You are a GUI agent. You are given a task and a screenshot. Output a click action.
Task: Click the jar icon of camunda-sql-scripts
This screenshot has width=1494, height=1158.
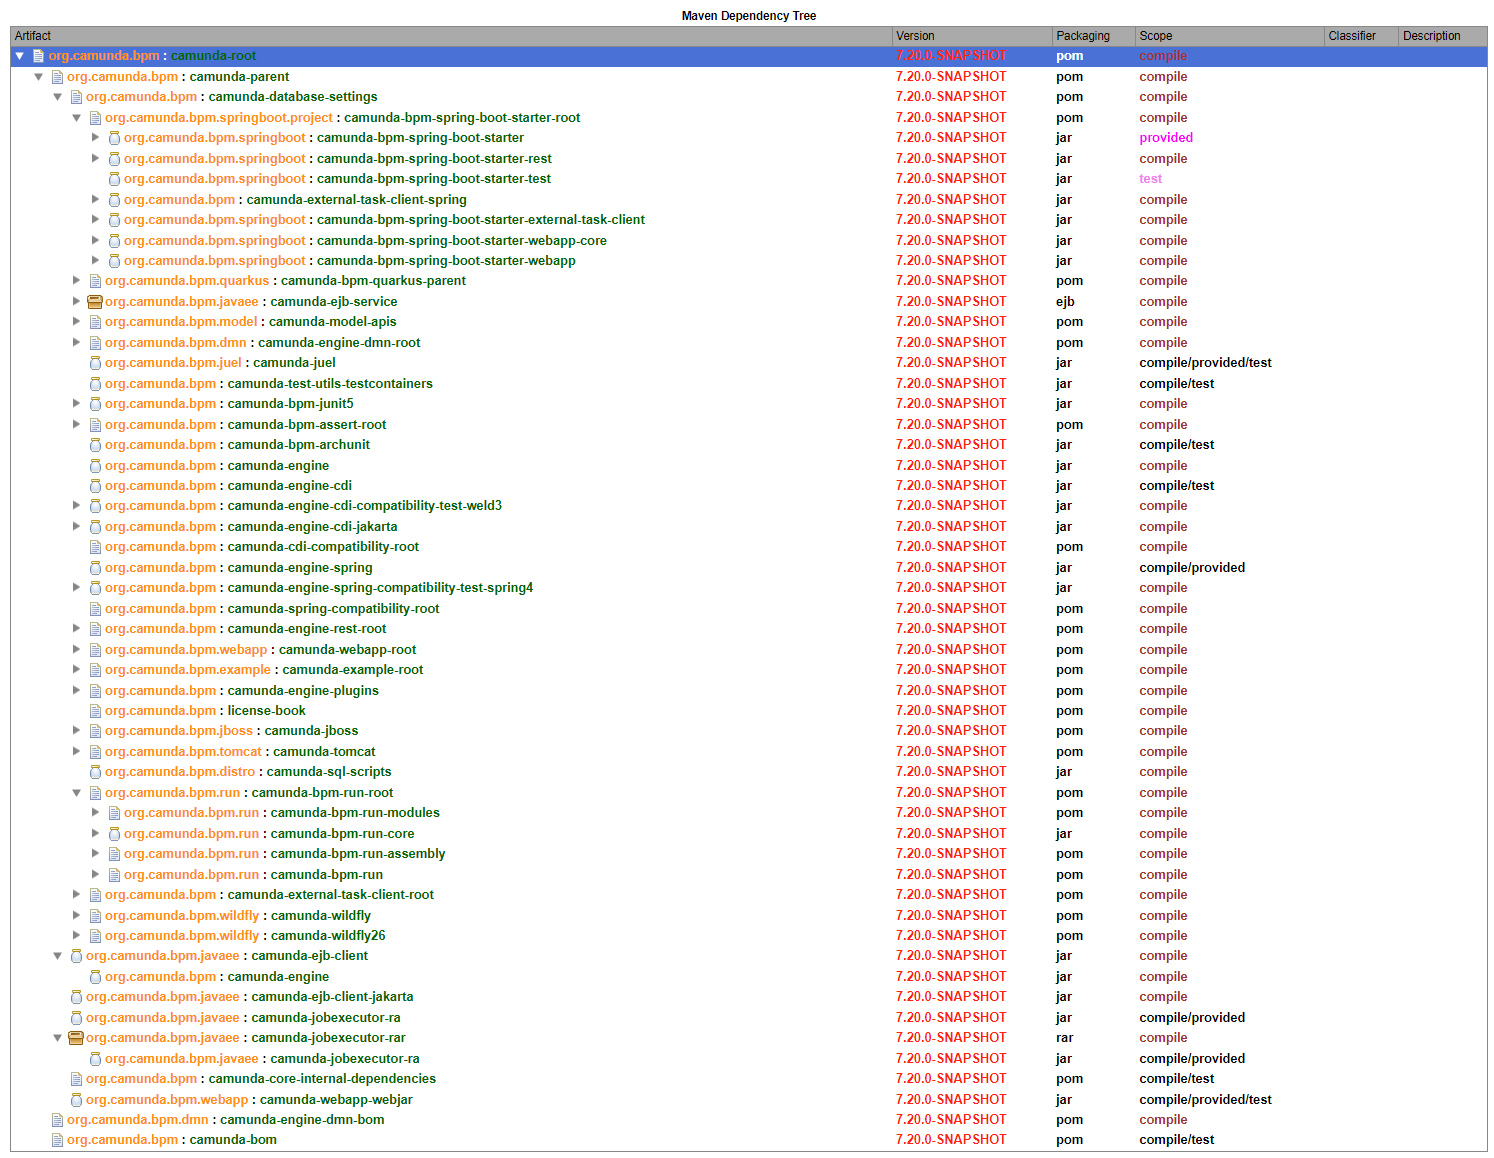[x=95, y=772]
